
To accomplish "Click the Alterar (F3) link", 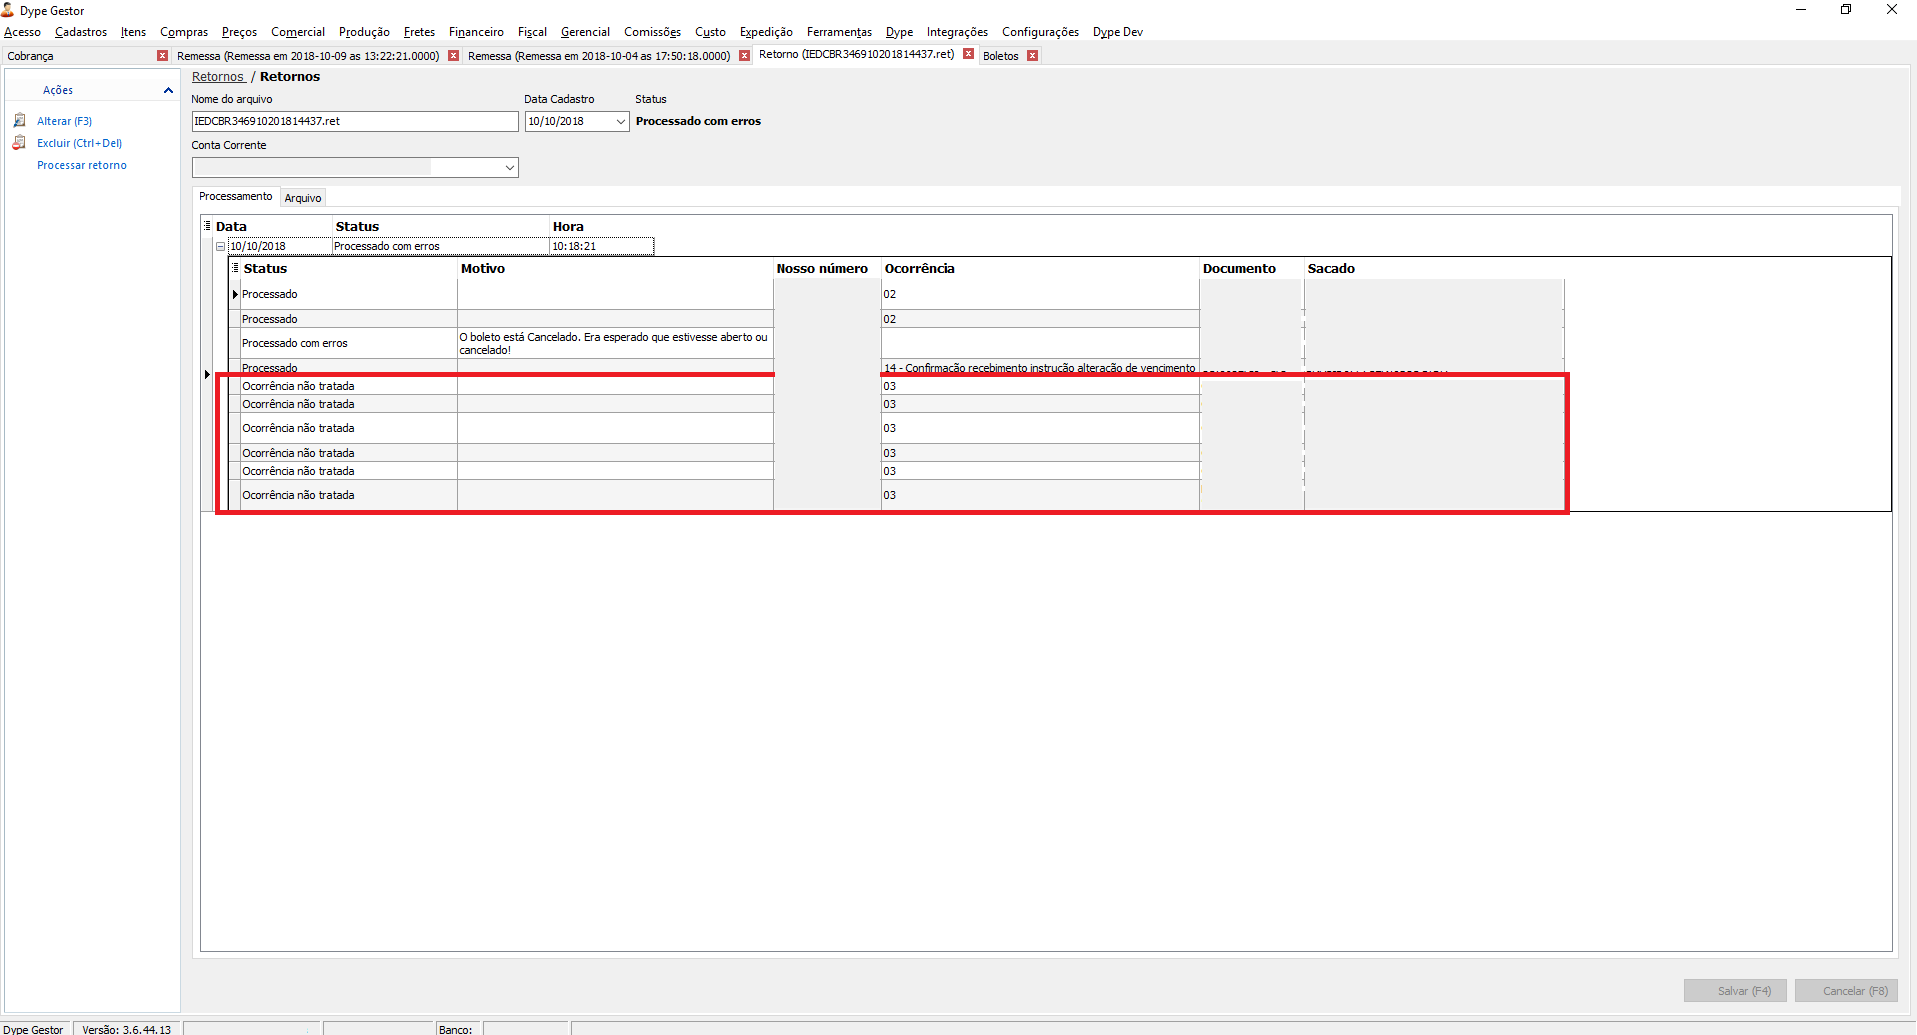I will point(64,121).
